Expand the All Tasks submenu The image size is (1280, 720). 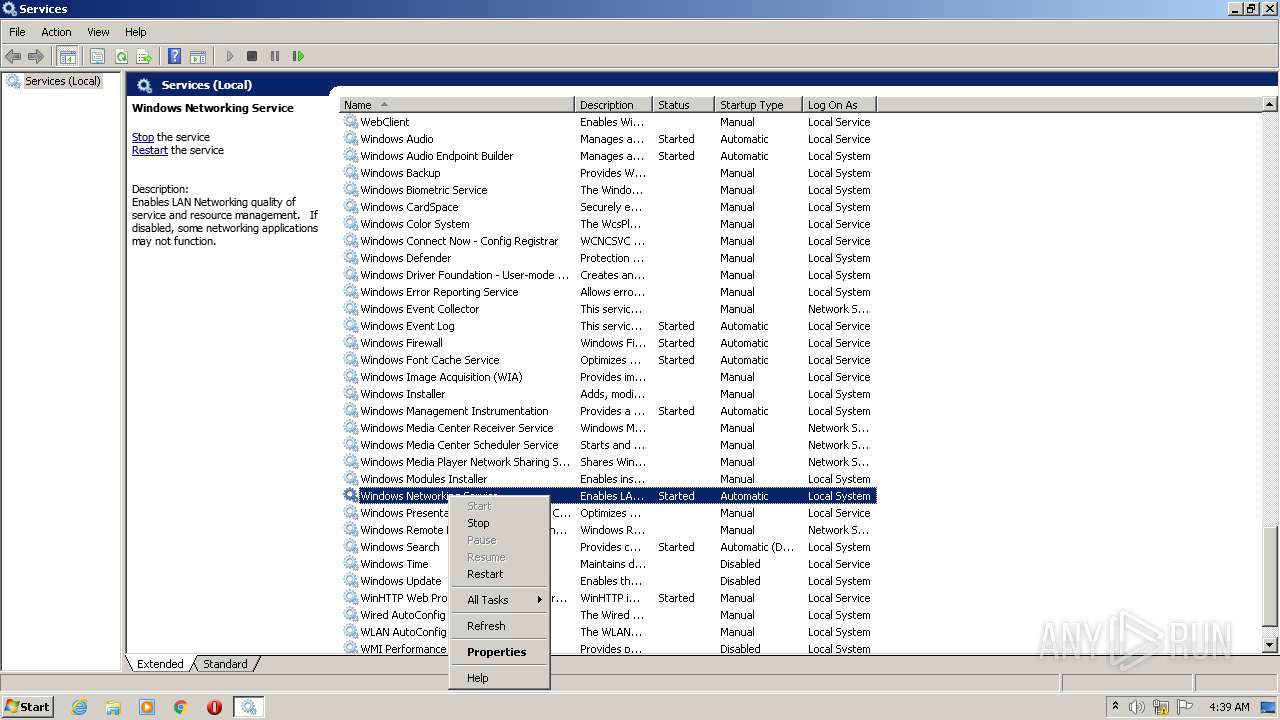[499, 600]
